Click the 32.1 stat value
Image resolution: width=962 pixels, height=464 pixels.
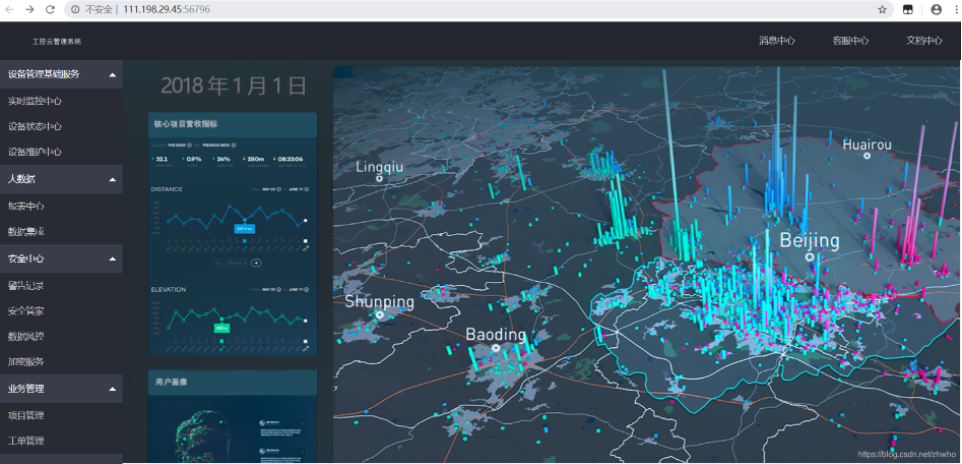162,159
